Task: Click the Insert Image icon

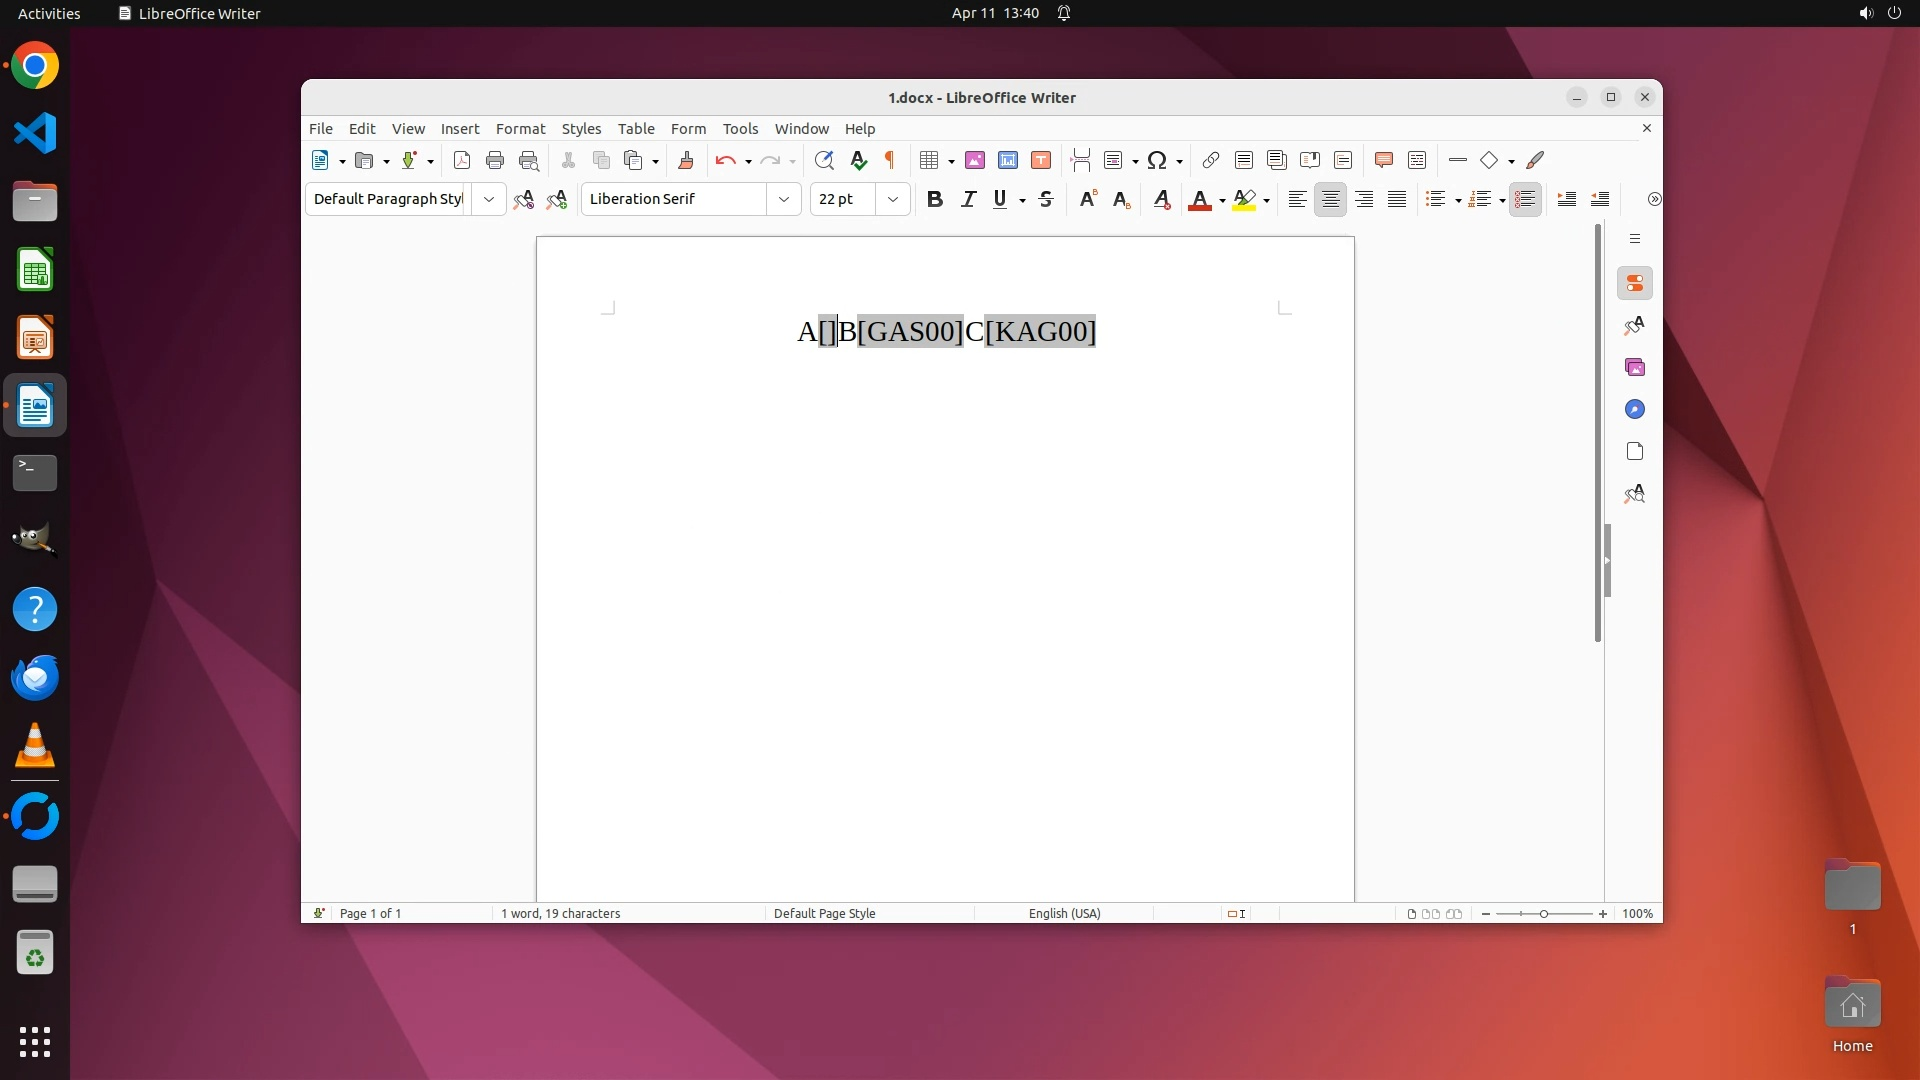Action: click(975, 160)
